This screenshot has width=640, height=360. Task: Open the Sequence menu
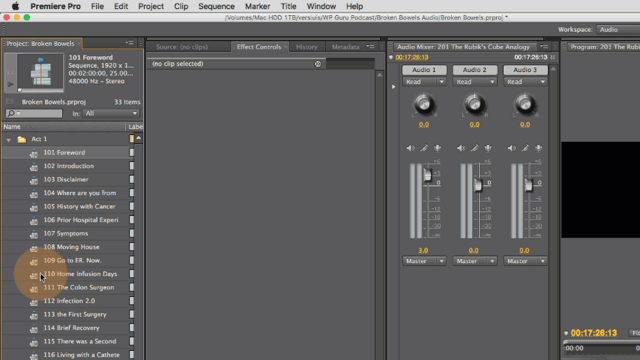[216, 6]
